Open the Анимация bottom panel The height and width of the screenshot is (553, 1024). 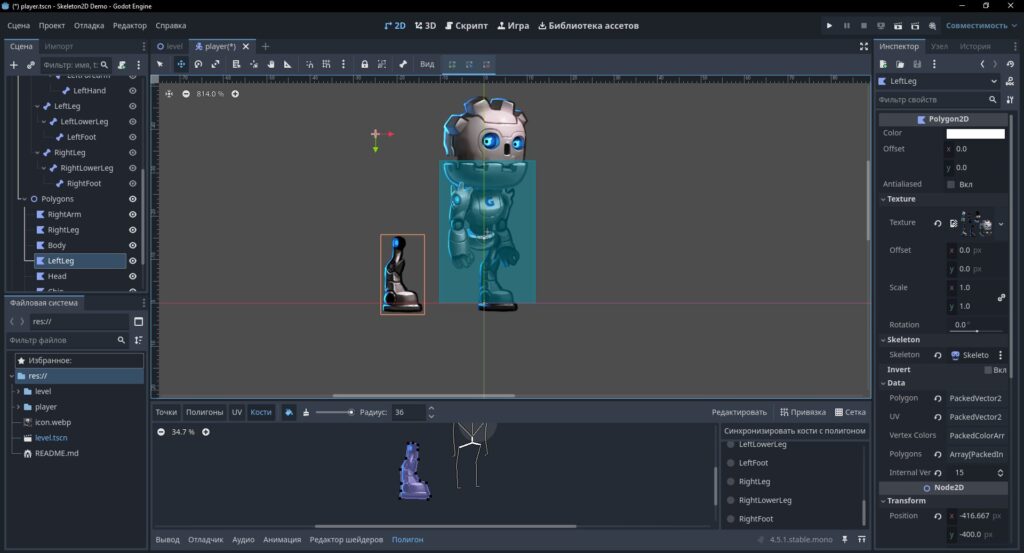[282, 539]
